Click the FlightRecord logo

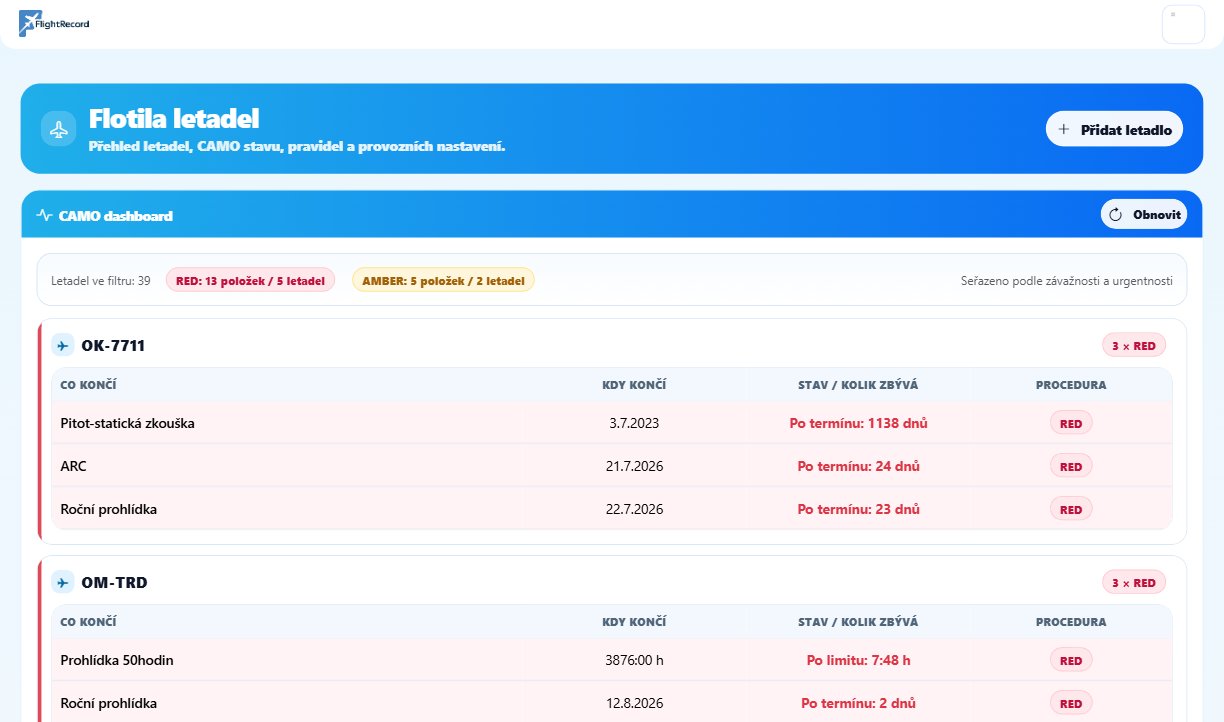tap(54, 21)
